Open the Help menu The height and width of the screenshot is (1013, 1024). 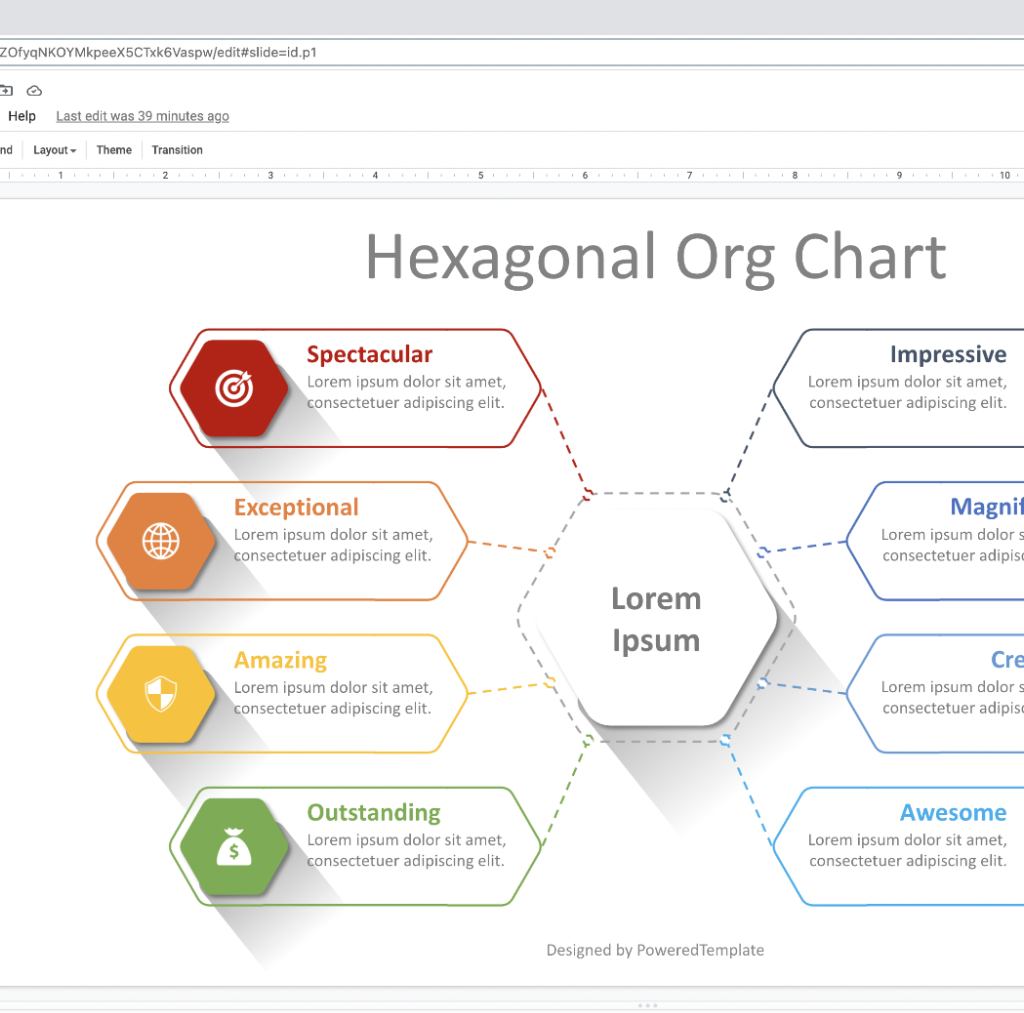[22, 116]
